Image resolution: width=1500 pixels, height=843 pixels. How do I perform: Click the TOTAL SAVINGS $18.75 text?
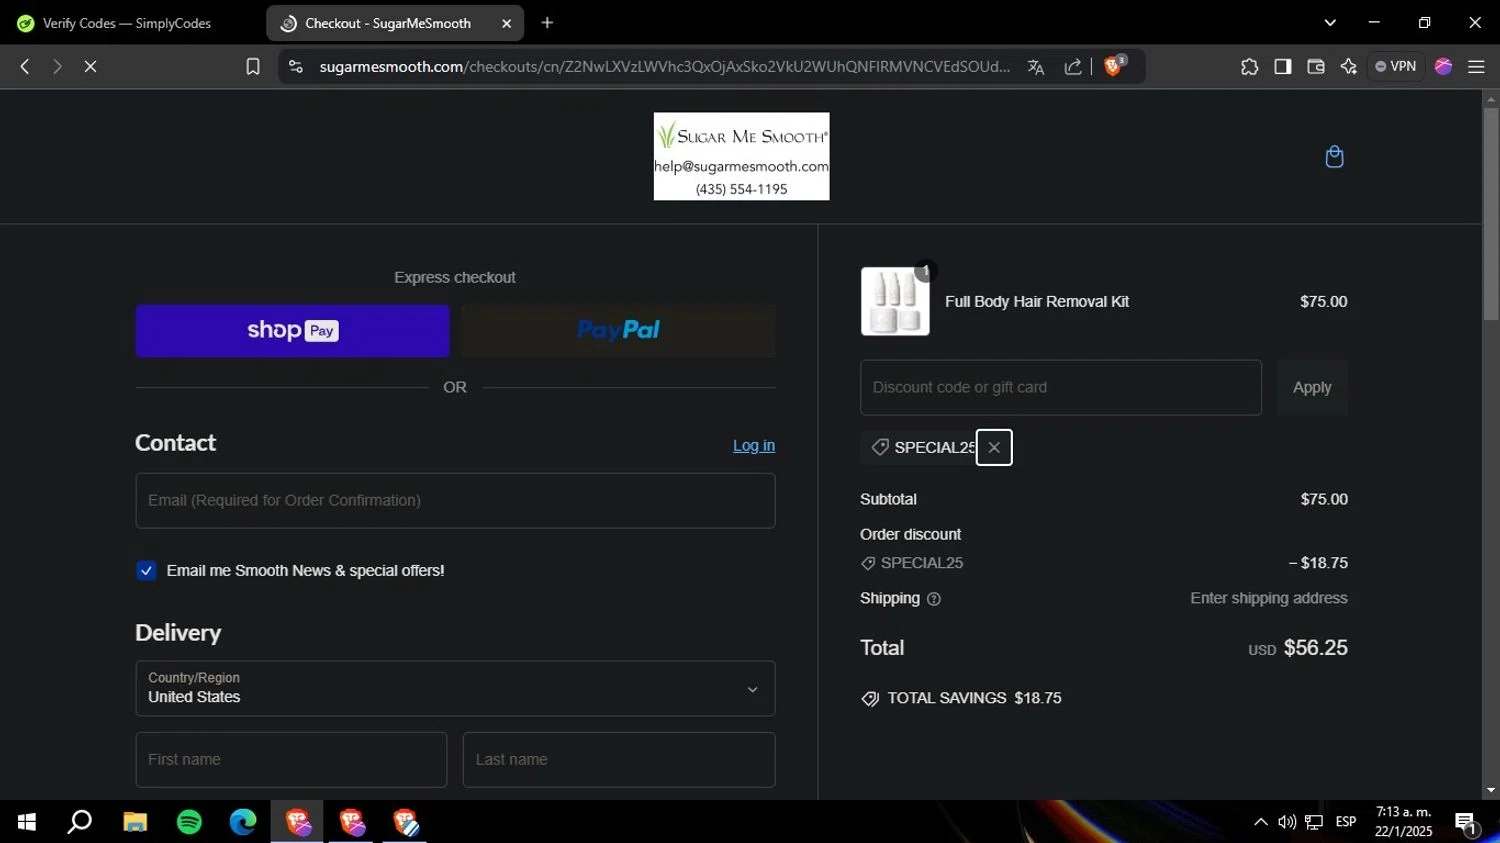(974, 698)
